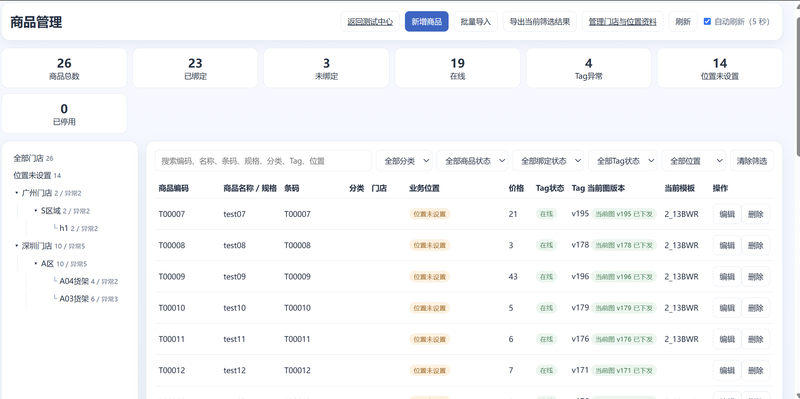Image resolution: width=800 pixels, height=399 pixels.
Task: Select 深圳门店 tree node
Action: coord(53,246)
